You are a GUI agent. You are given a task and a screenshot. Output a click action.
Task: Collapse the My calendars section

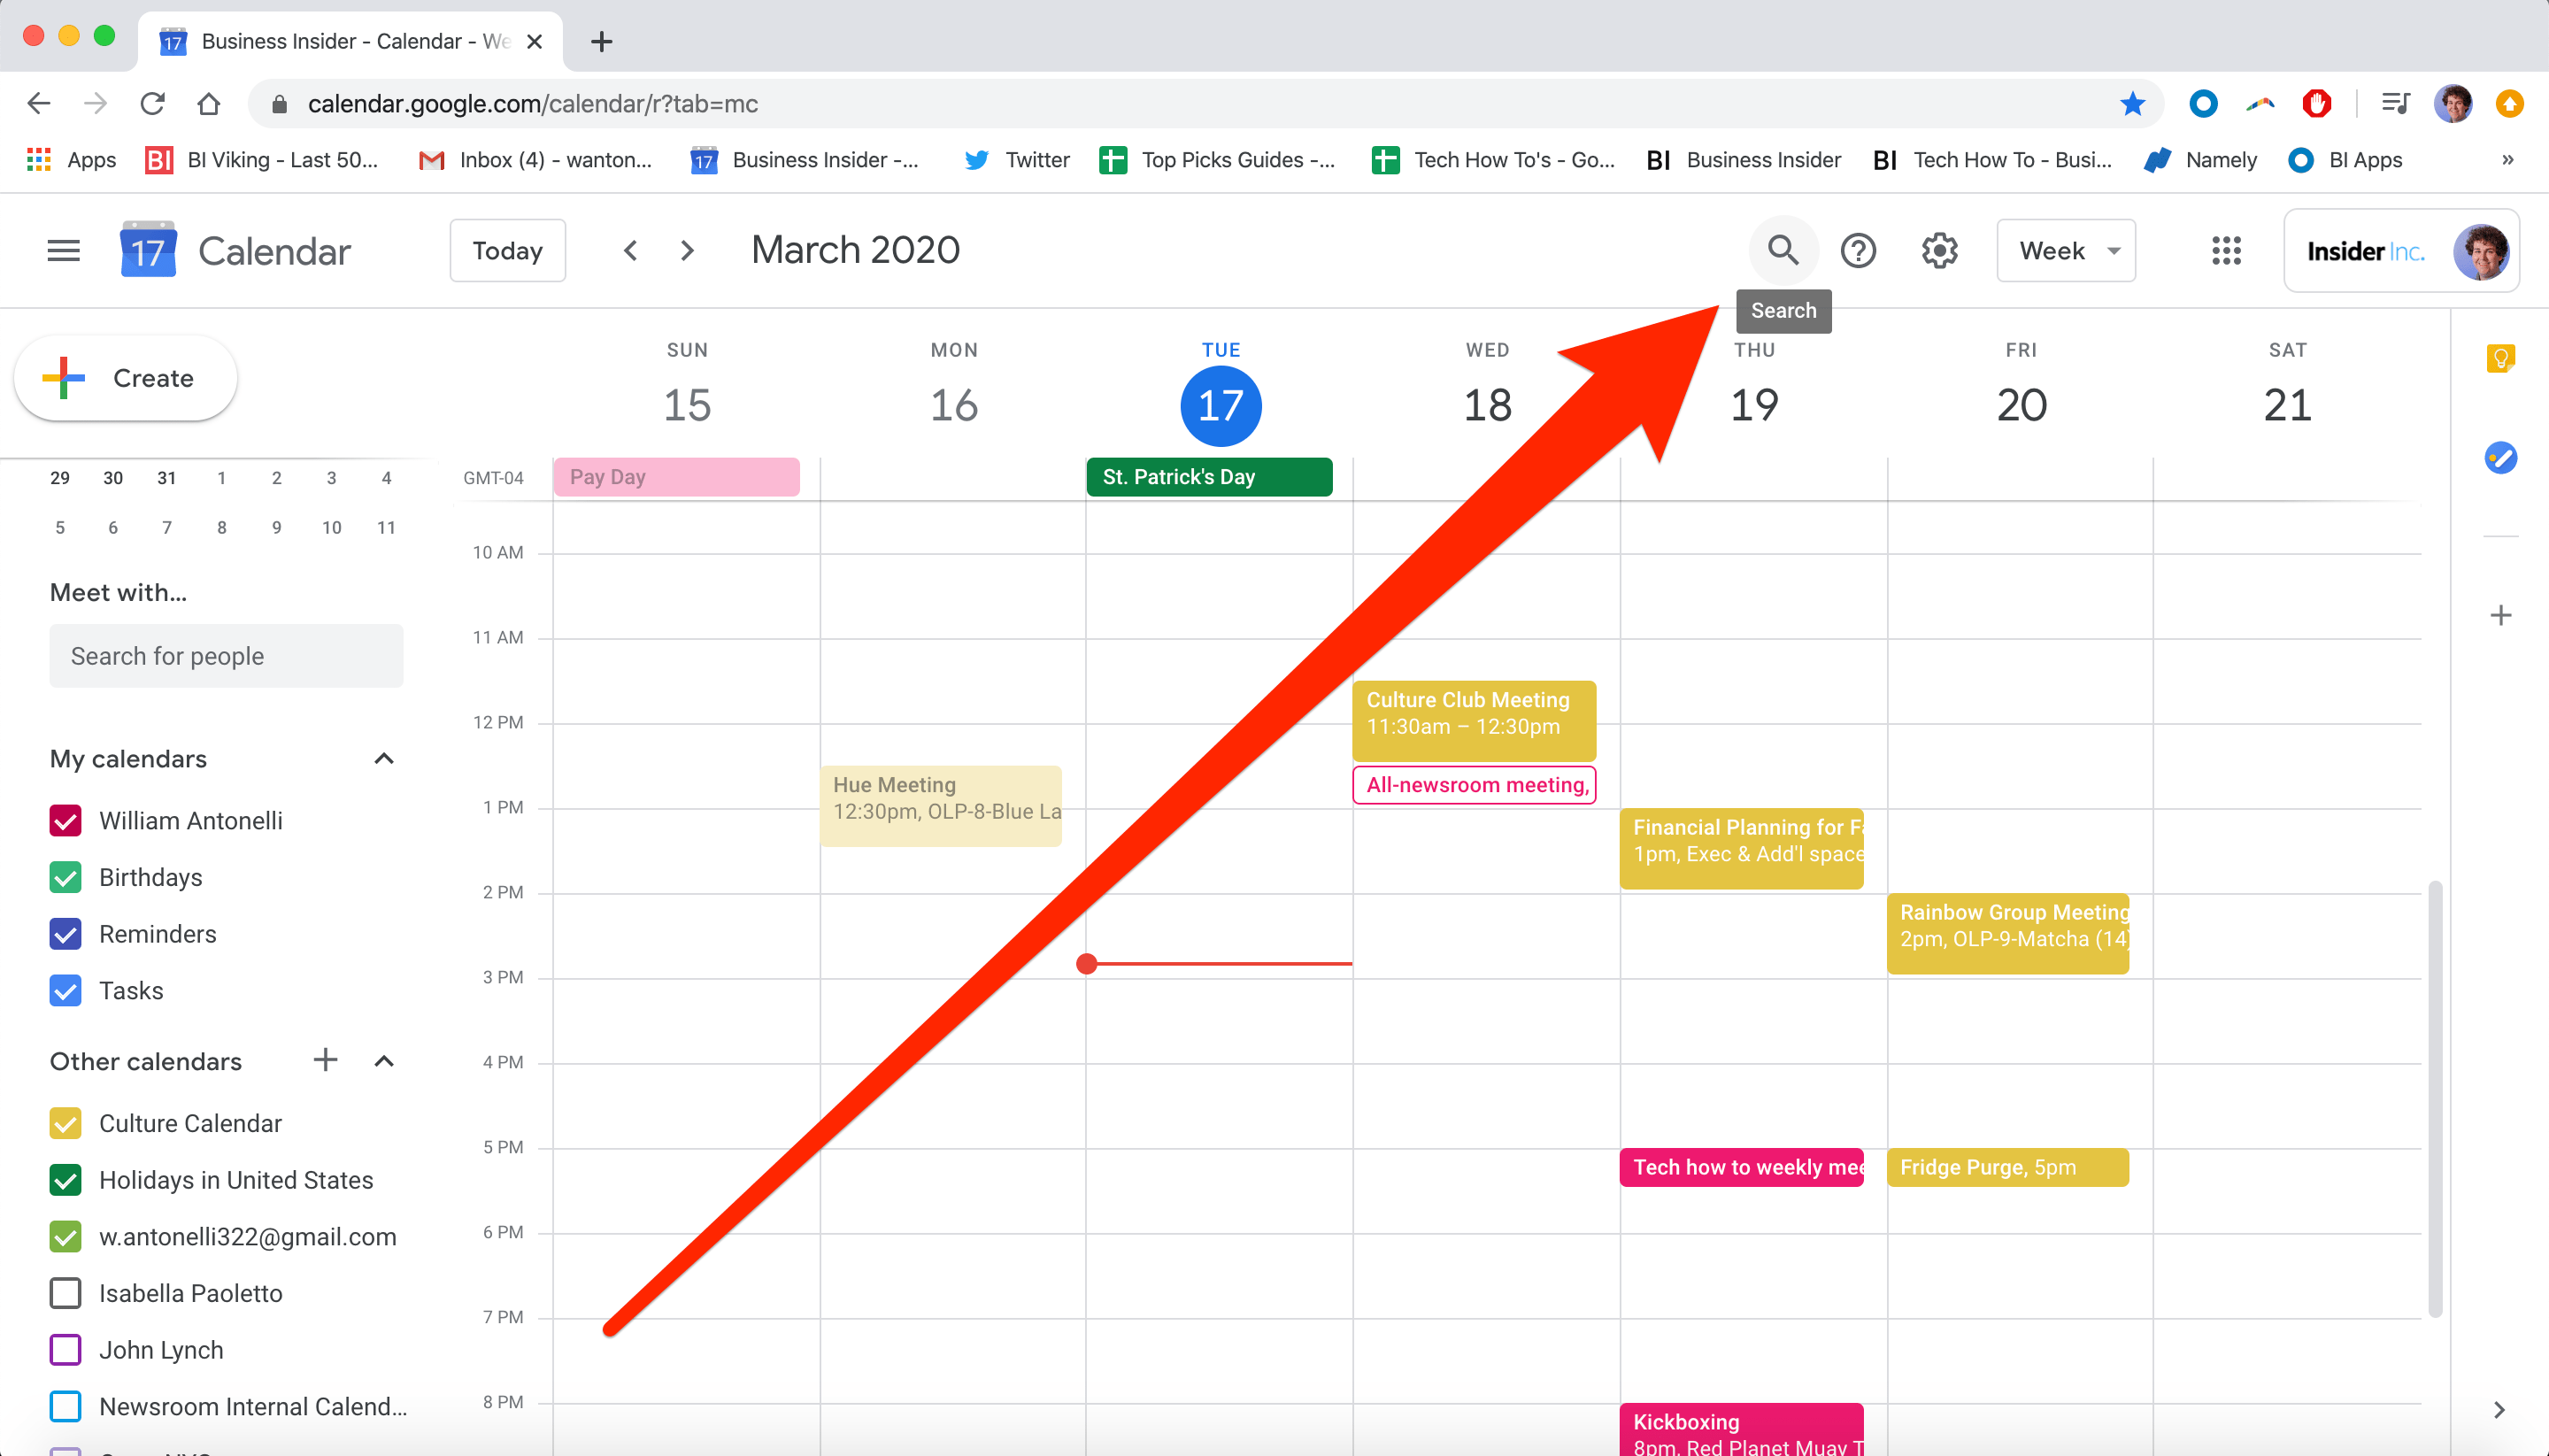click(384, 759)
